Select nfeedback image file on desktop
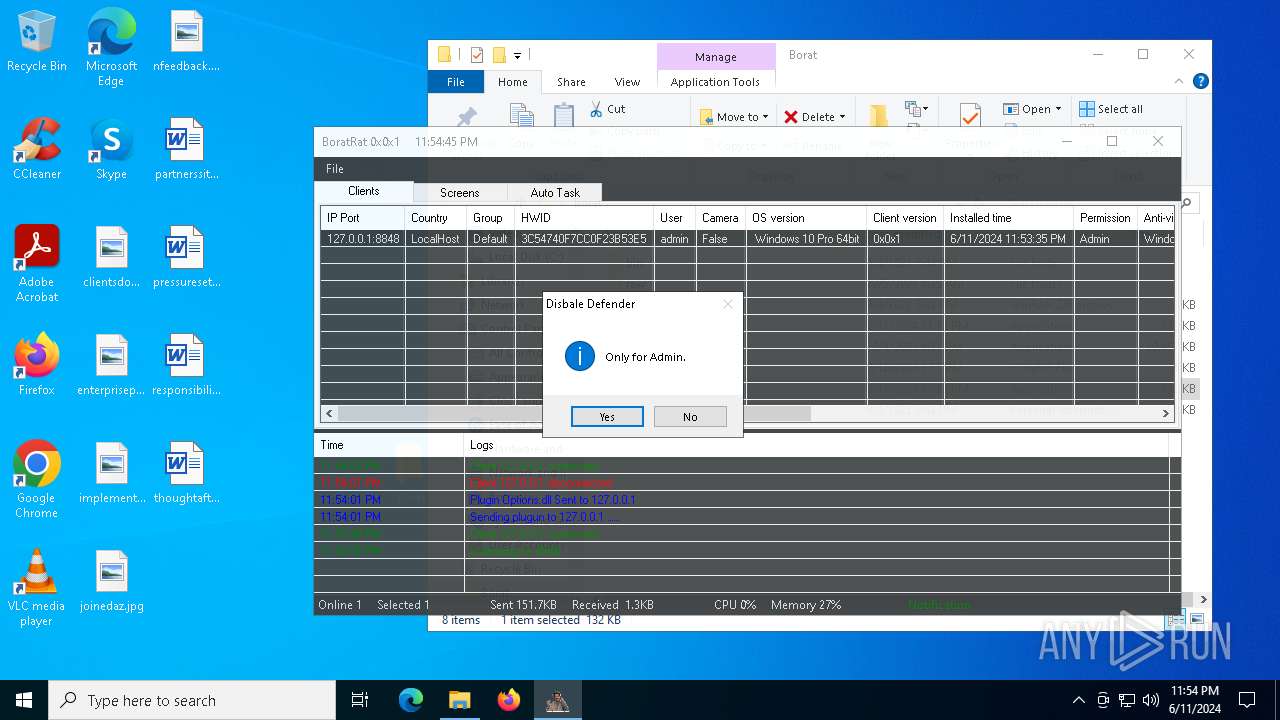The height and width of the screenshot is (720, 1280). (186, 42)
